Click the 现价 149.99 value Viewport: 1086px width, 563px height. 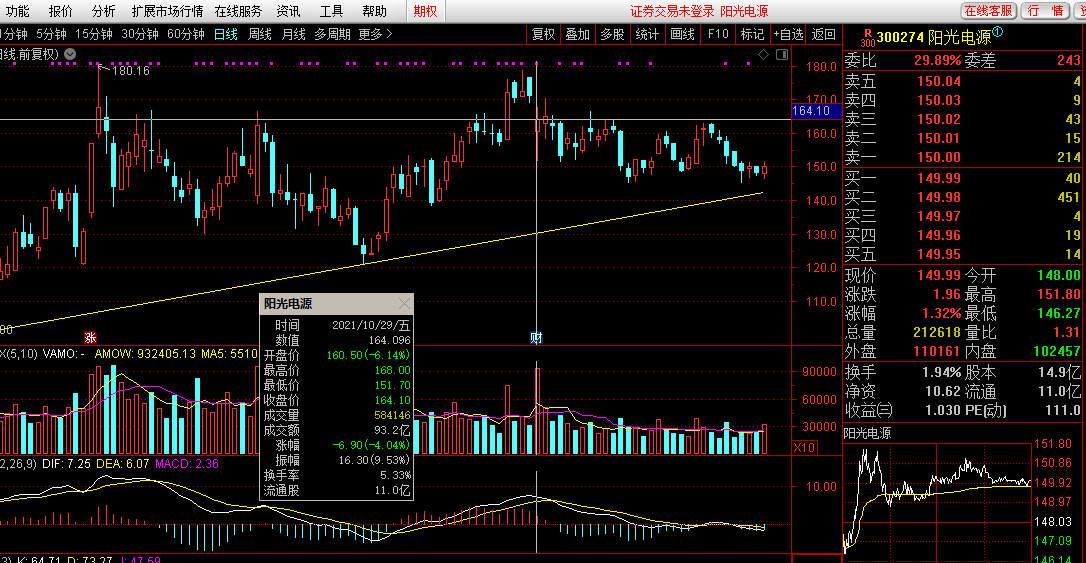click(x=938, y=275)
